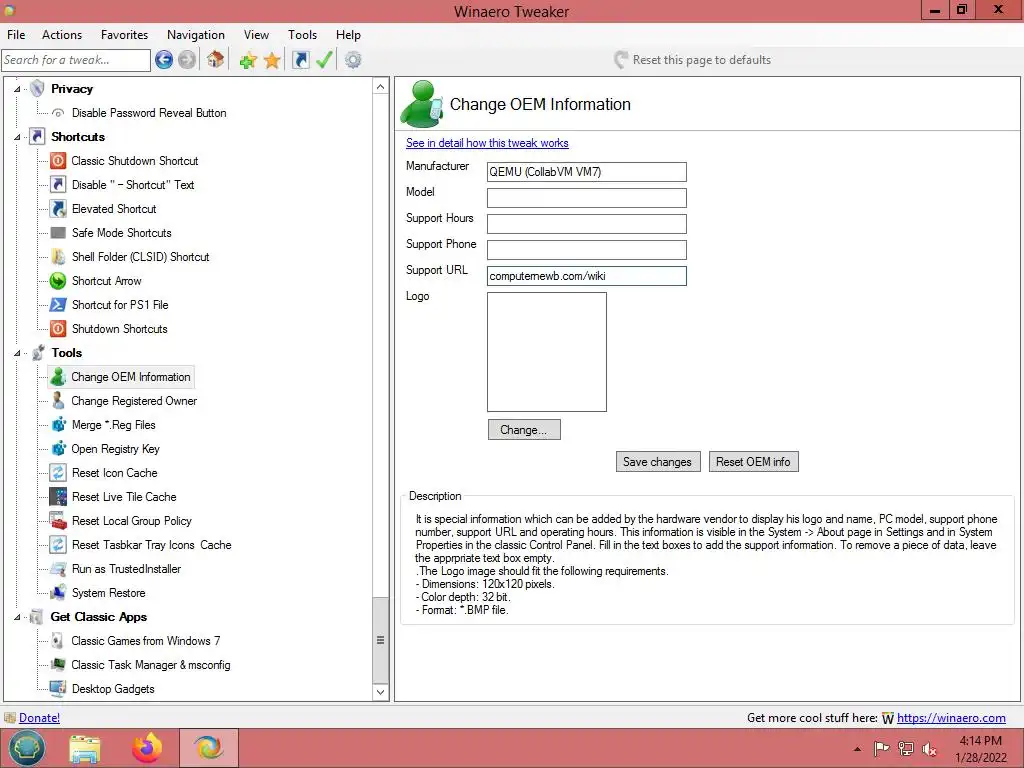Open the Navigation menu
The width and height of the screenshot is (1024, 768).
pos(195,35)
